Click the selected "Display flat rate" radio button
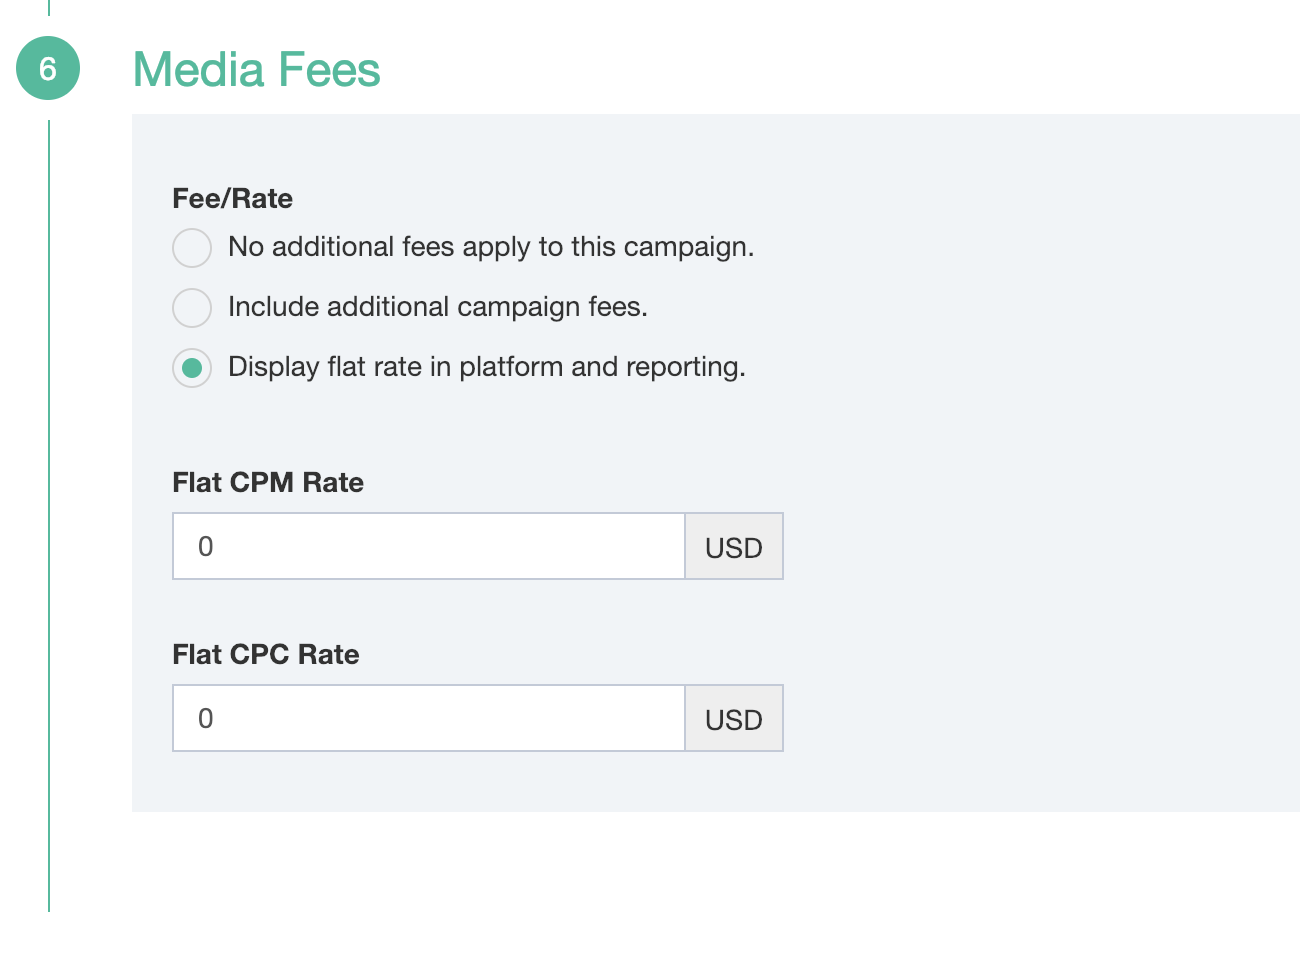This screenshot has width=1300, height=958. point(192,367)
